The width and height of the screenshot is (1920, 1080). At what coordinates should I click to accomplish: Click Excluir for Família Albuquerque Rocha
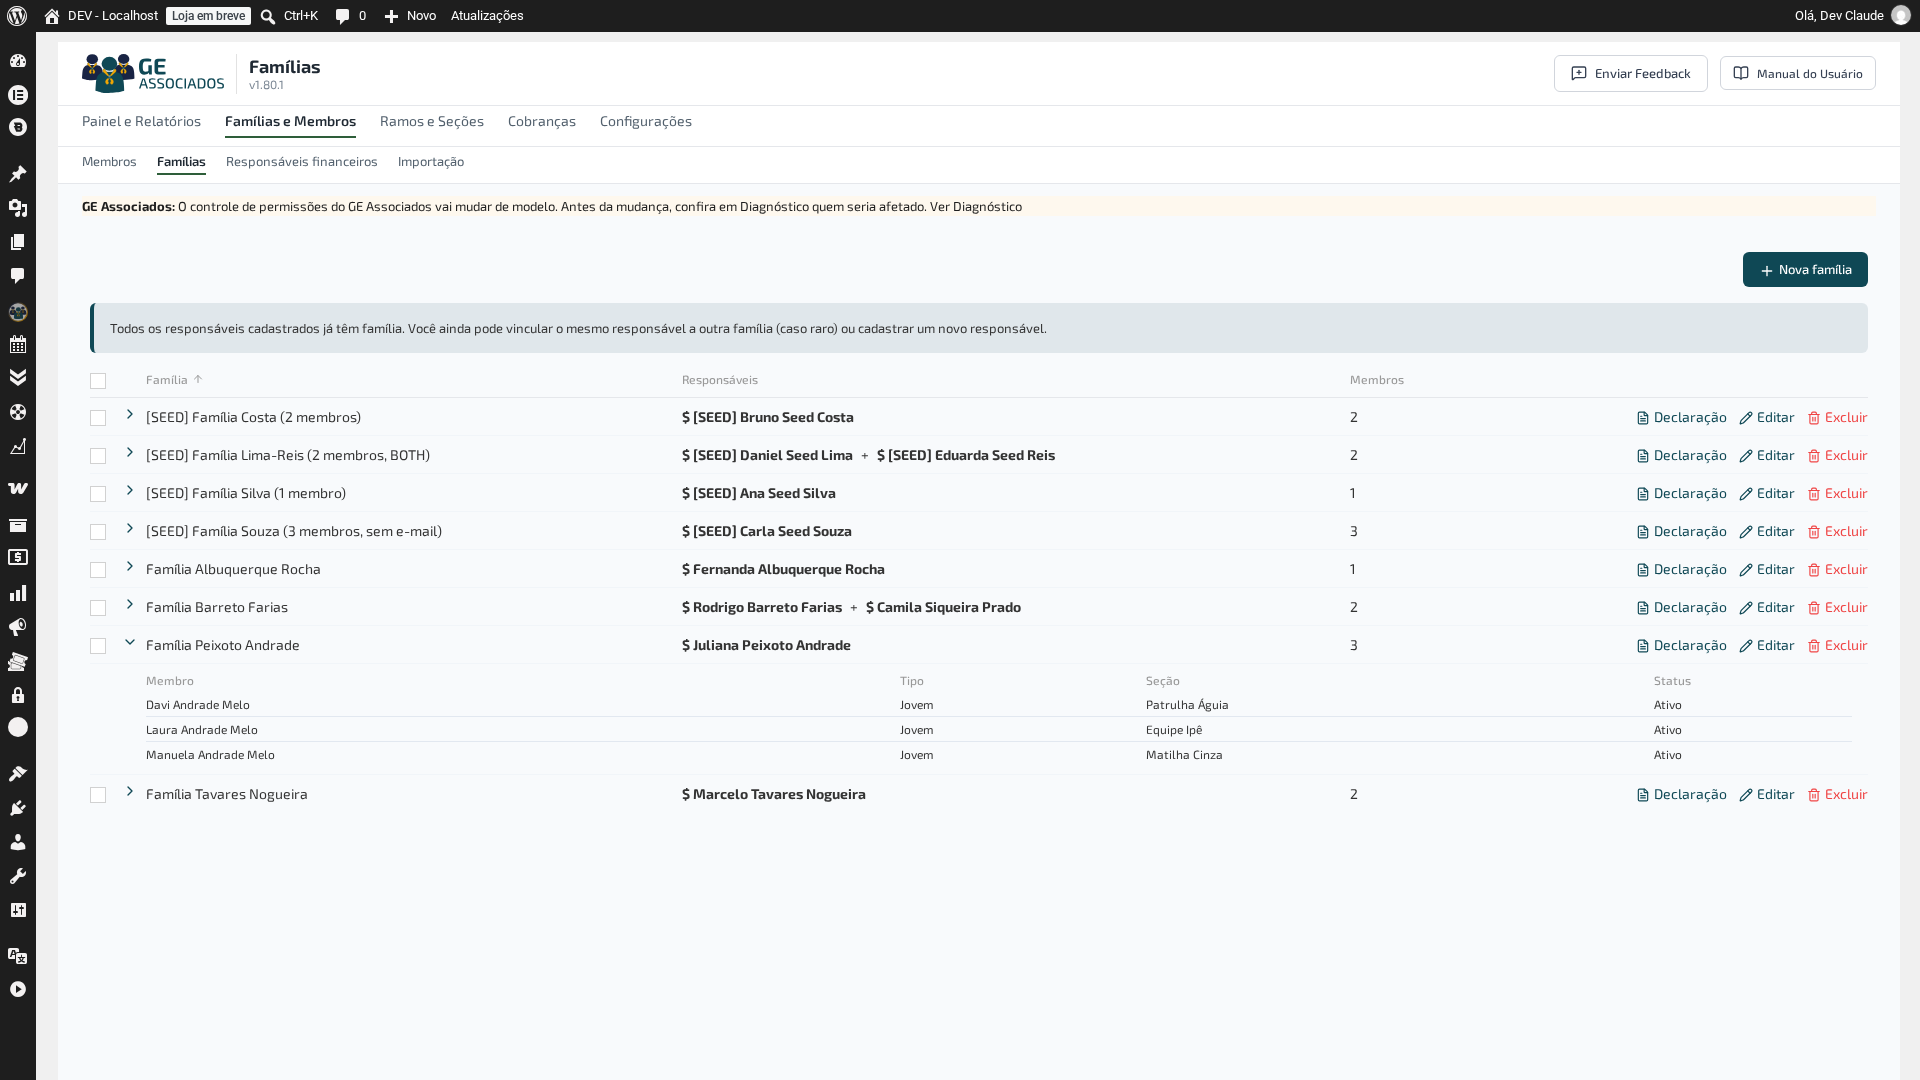click(1837, 570)
